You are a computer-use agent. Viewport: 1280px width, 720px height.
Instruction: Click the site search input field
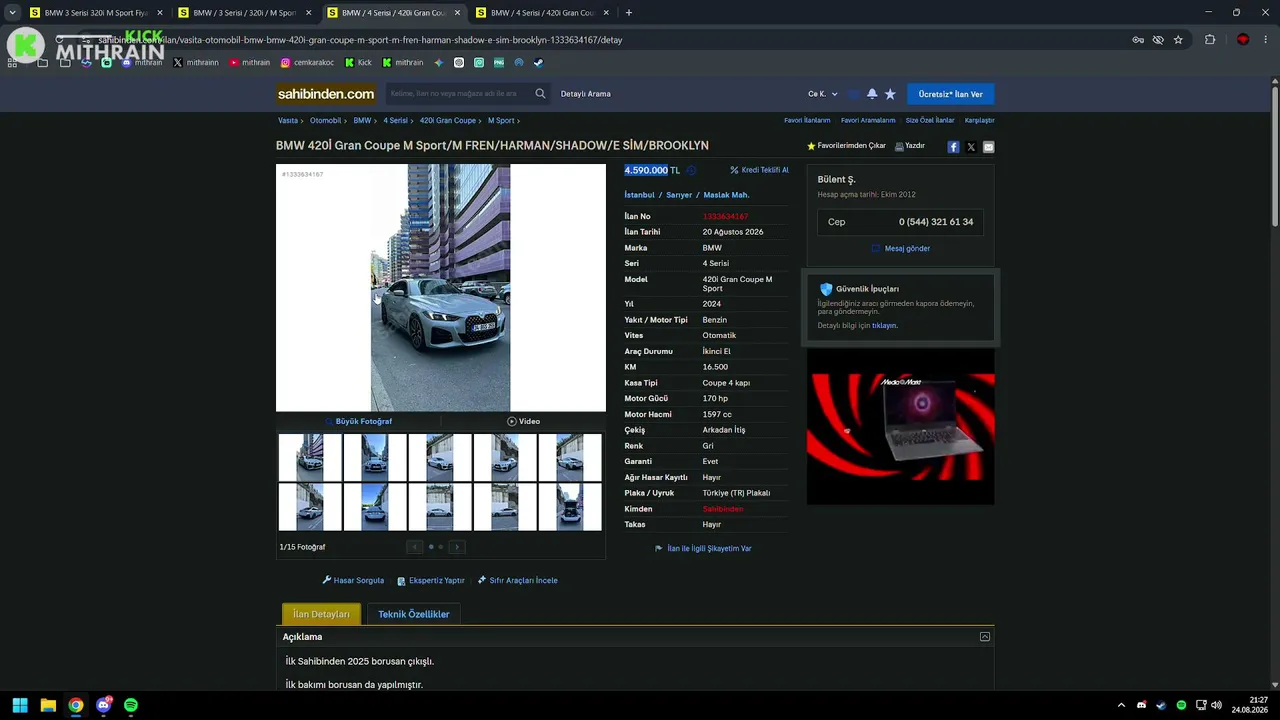click(458, 94)
